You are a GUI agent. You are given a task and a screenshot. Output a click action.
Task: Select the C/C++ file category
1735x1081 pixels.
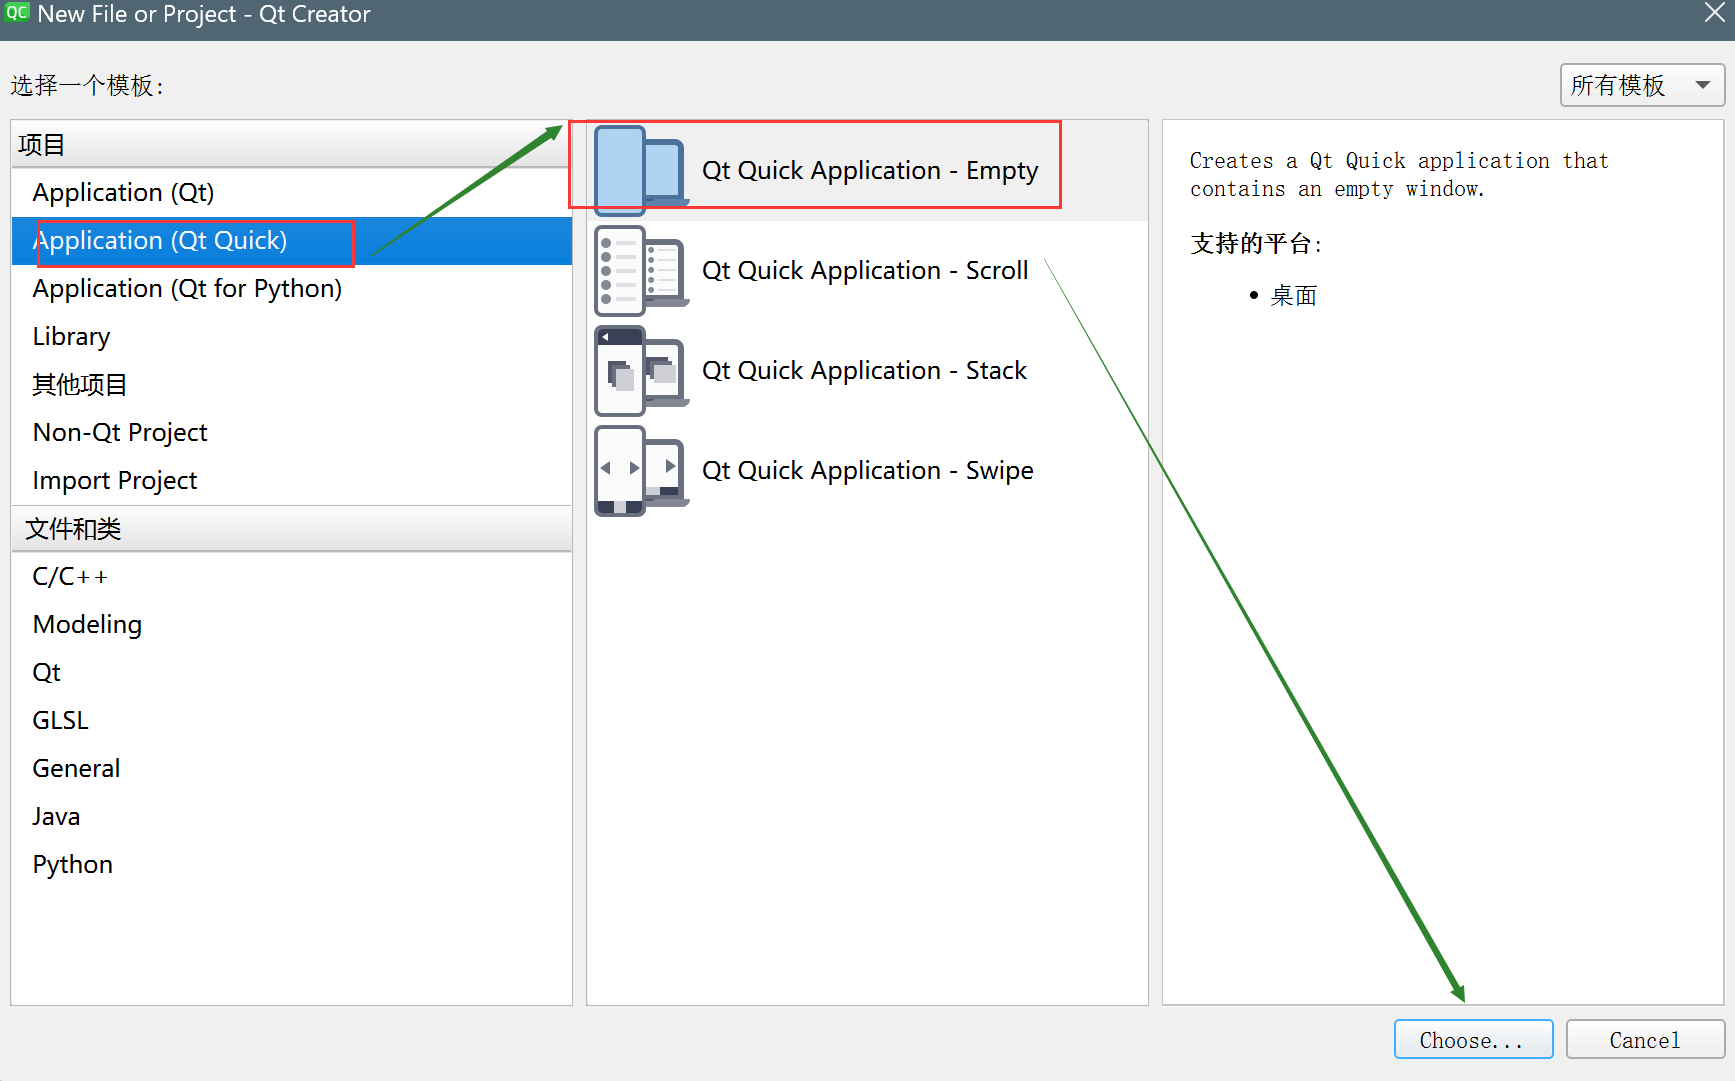coord(291,576)
